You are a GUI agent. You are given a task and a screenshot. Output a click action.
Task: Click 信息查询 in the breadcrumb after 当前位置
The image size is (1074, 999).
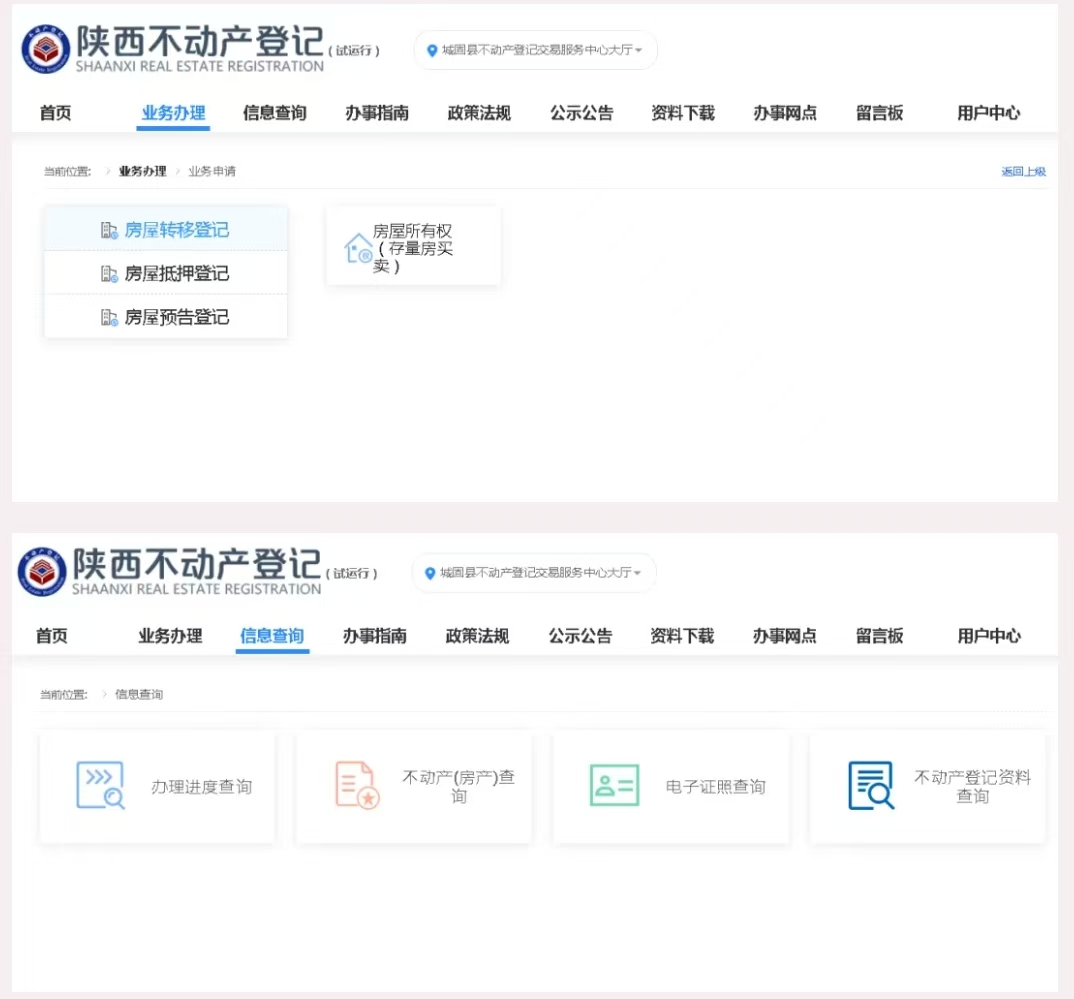(139, 694)
